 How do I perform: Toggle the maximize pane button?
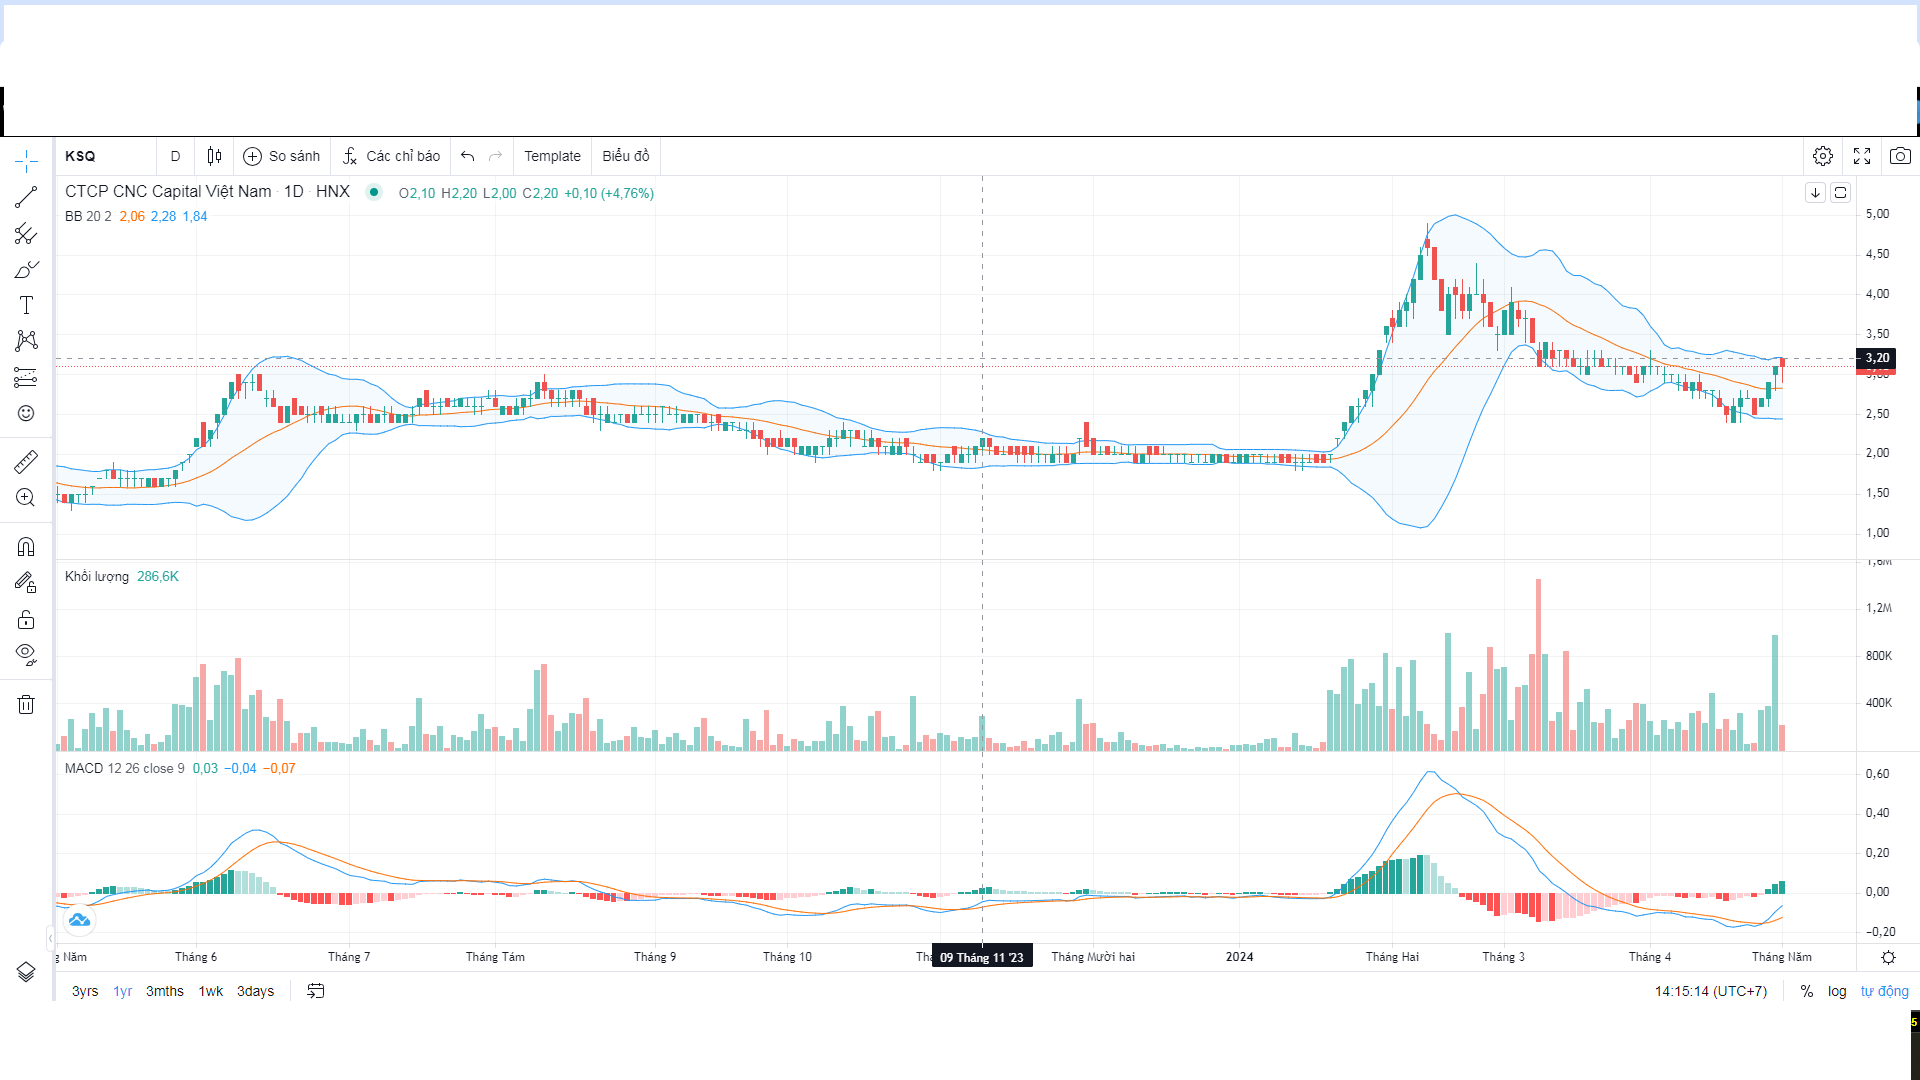[x=1840, y=193]
